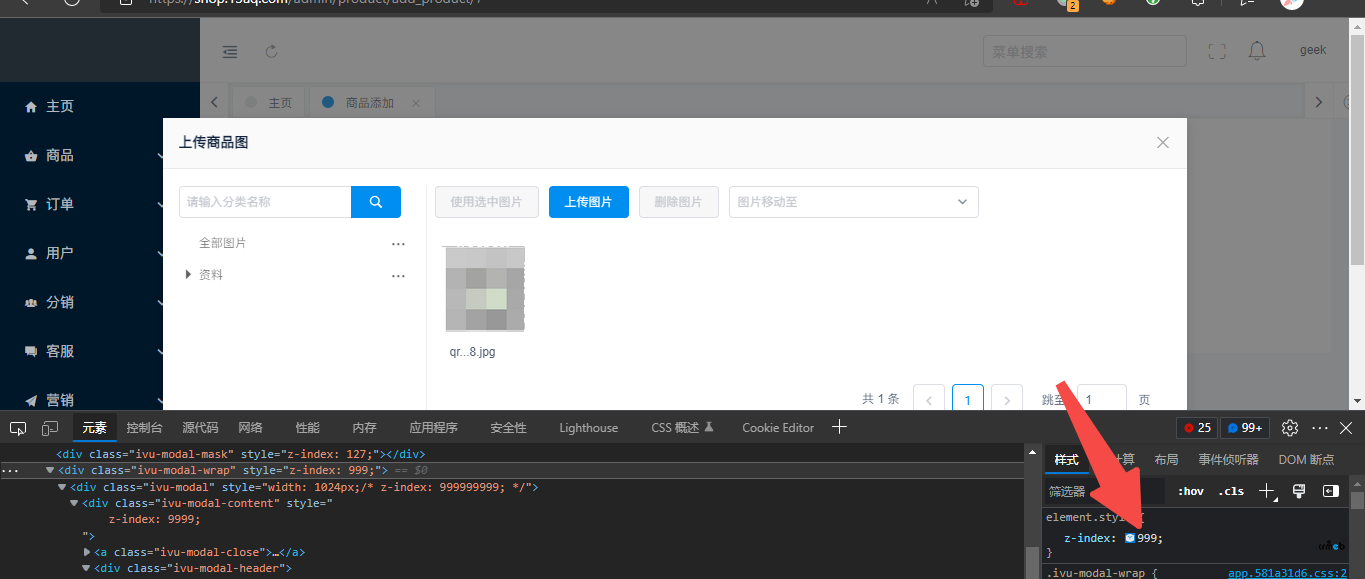Open the 图片移动至 dropdown
This screenshot has width=1365, height=579.
click(x=853, y=202)
